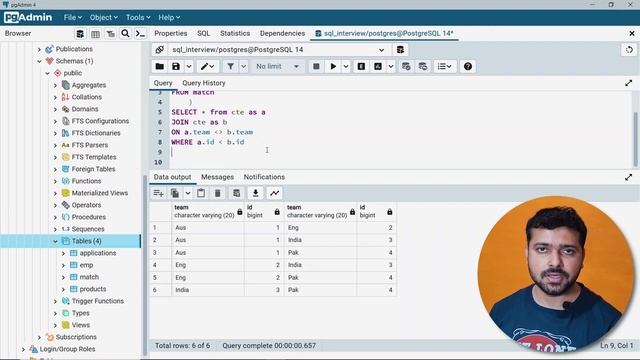Click the Filter rows funnel icon
Viewport: 640px width, 360px height.
coord(231,66)
